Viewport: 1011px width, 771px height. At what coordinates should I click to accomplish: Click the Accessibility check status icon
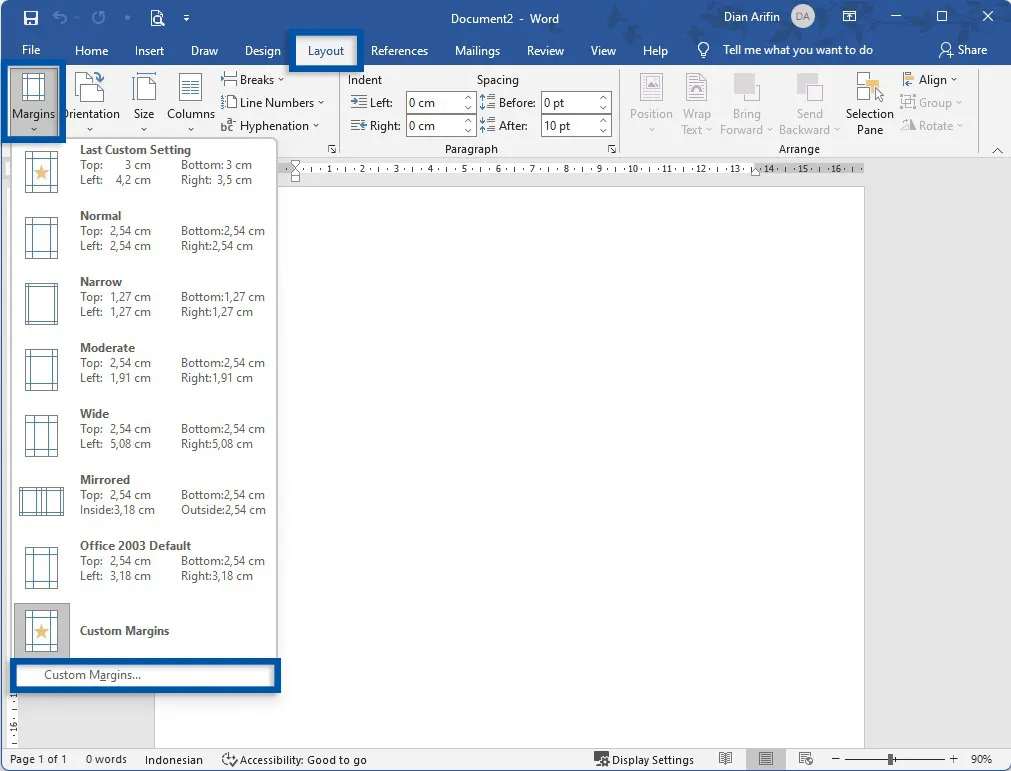coord(229,760)
